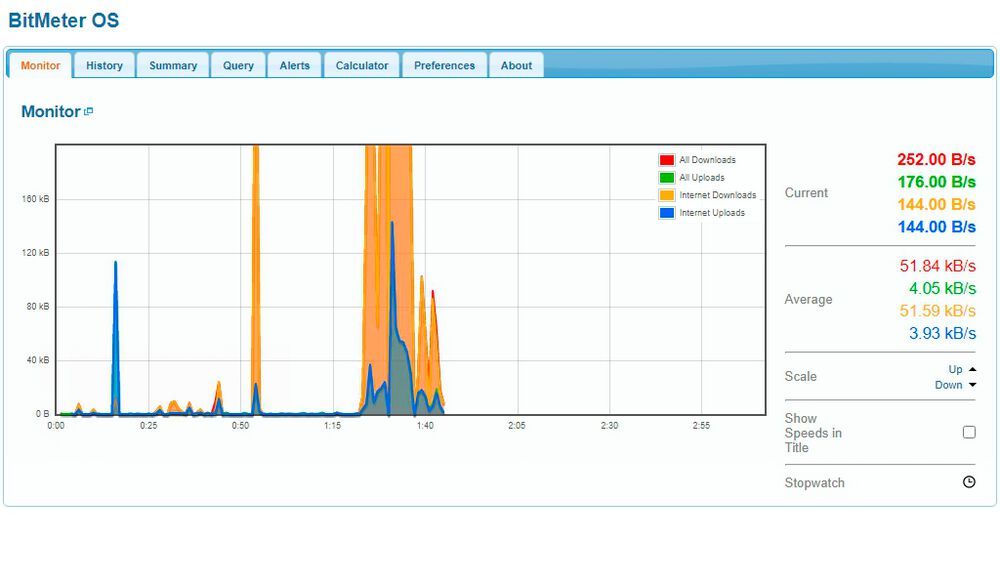The height and width of the screenshot is (582, 1000).
Task: Open the Stopwatch clock icon
Action: [x=968, y=482]
